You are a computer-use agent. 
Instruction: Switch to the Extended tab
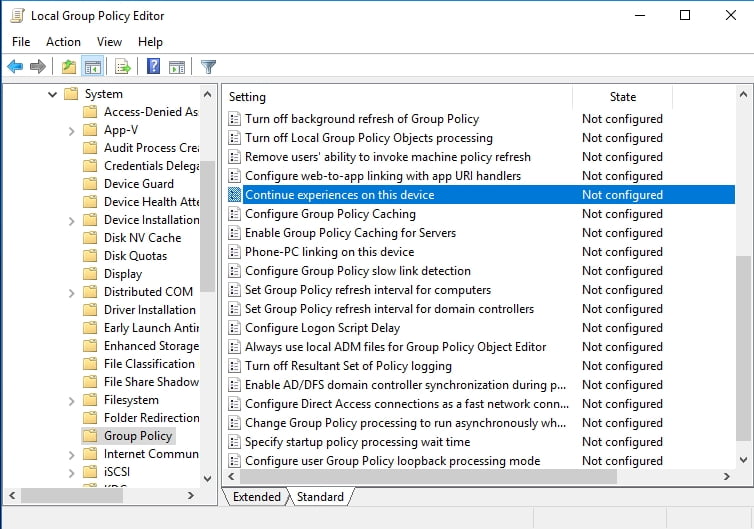pyautogui.click(x=256, y=497)
